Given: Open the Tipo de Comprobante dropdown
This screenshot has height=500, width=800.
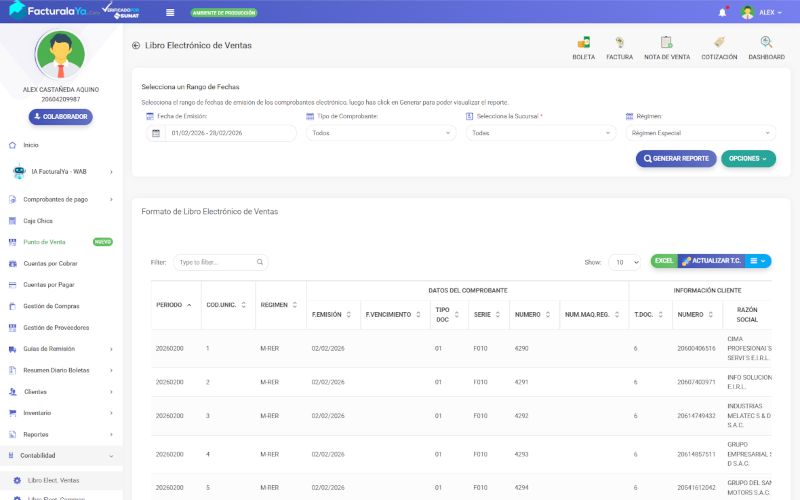Looking at the screenshot, I should (380, 133).
